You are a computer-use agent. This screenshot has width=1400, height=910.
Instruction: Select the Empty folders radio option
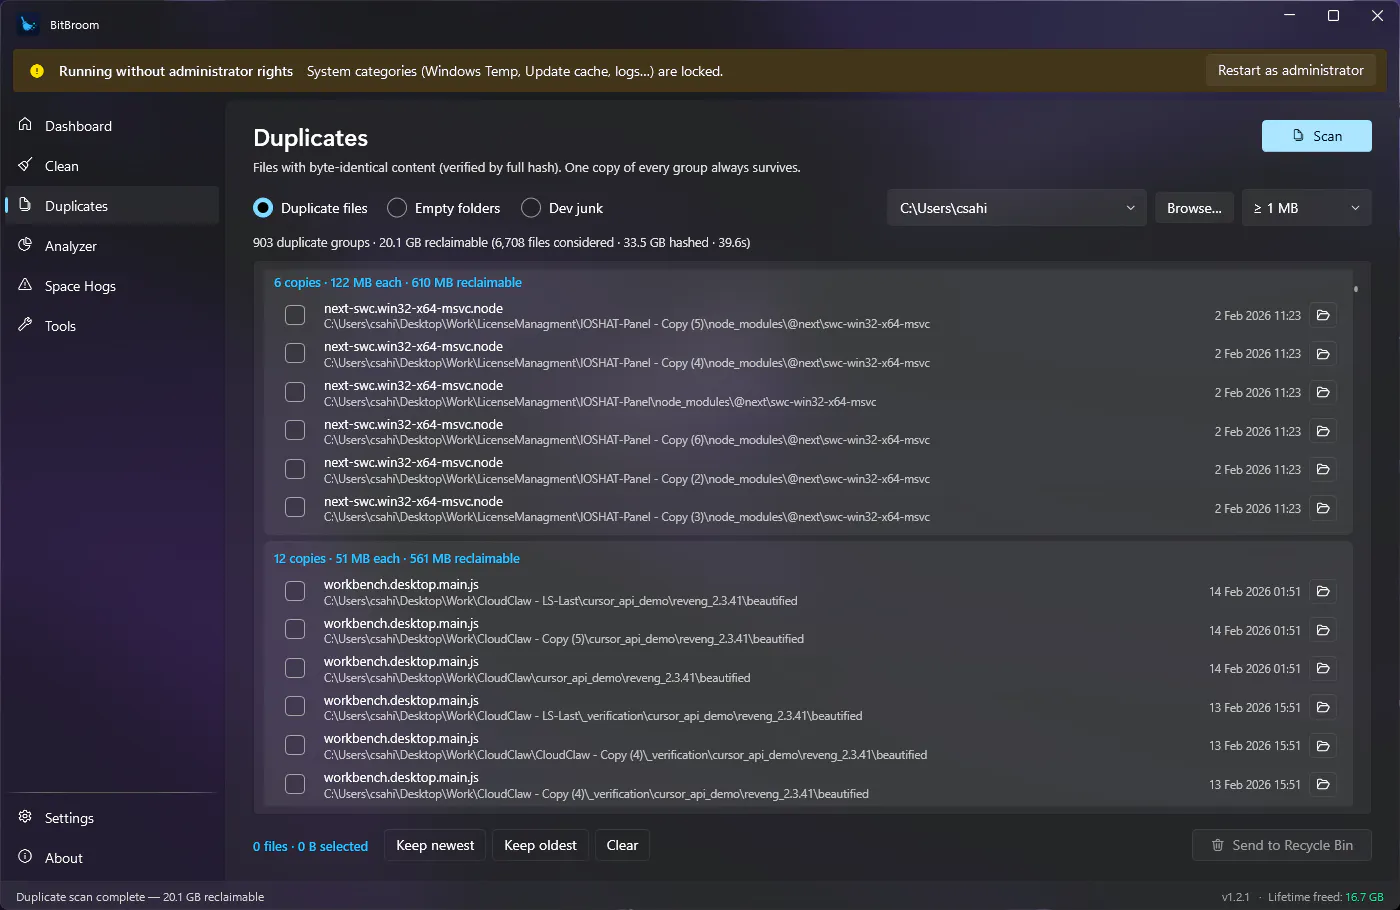tap(444, 208)
